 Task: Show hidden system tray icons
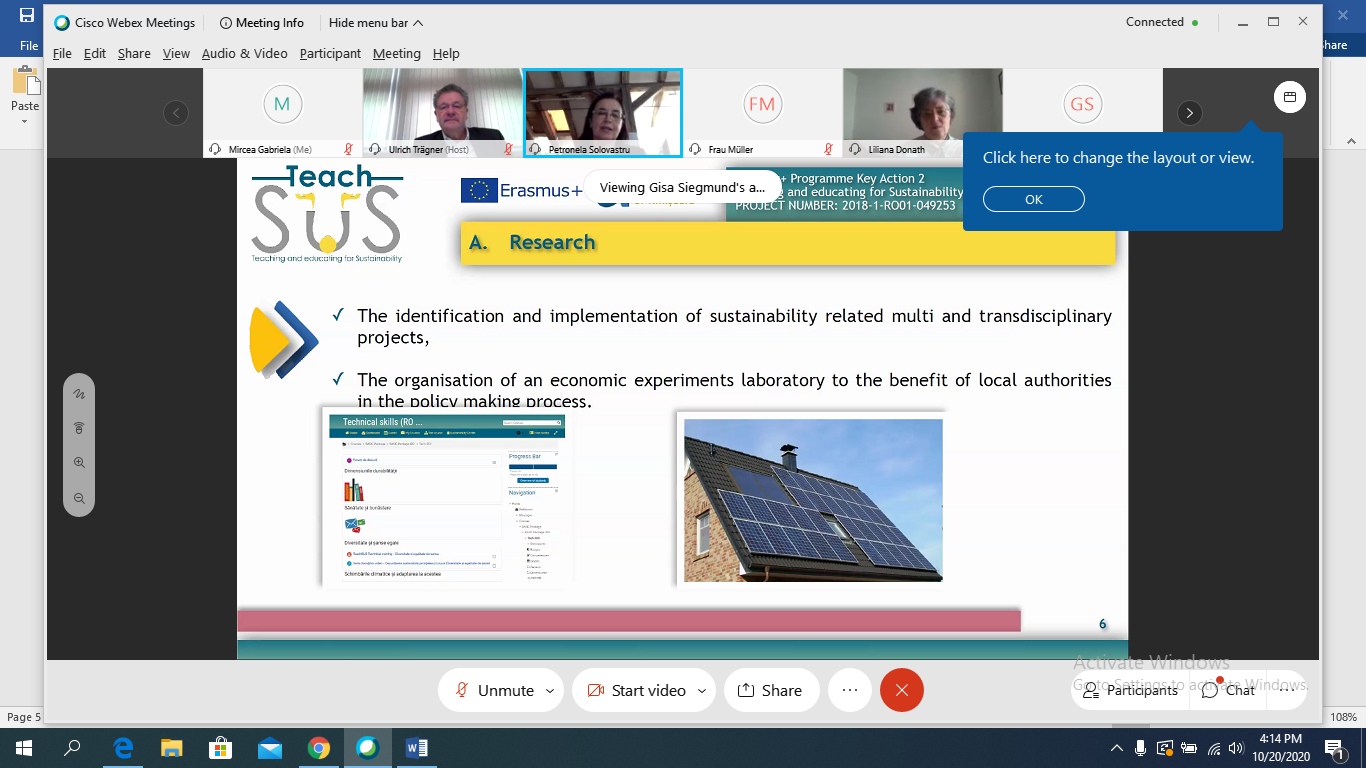pyautogui.click(x=1117, y=748)
